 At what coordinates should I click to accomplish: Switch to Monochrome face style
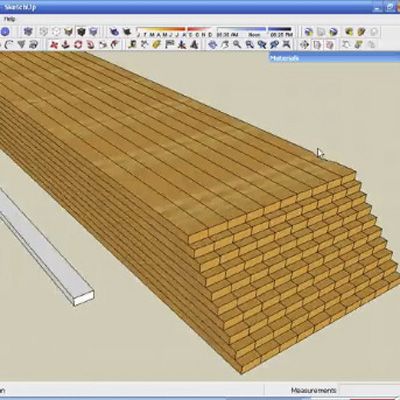pyautogui.click(x=94, y=32)
